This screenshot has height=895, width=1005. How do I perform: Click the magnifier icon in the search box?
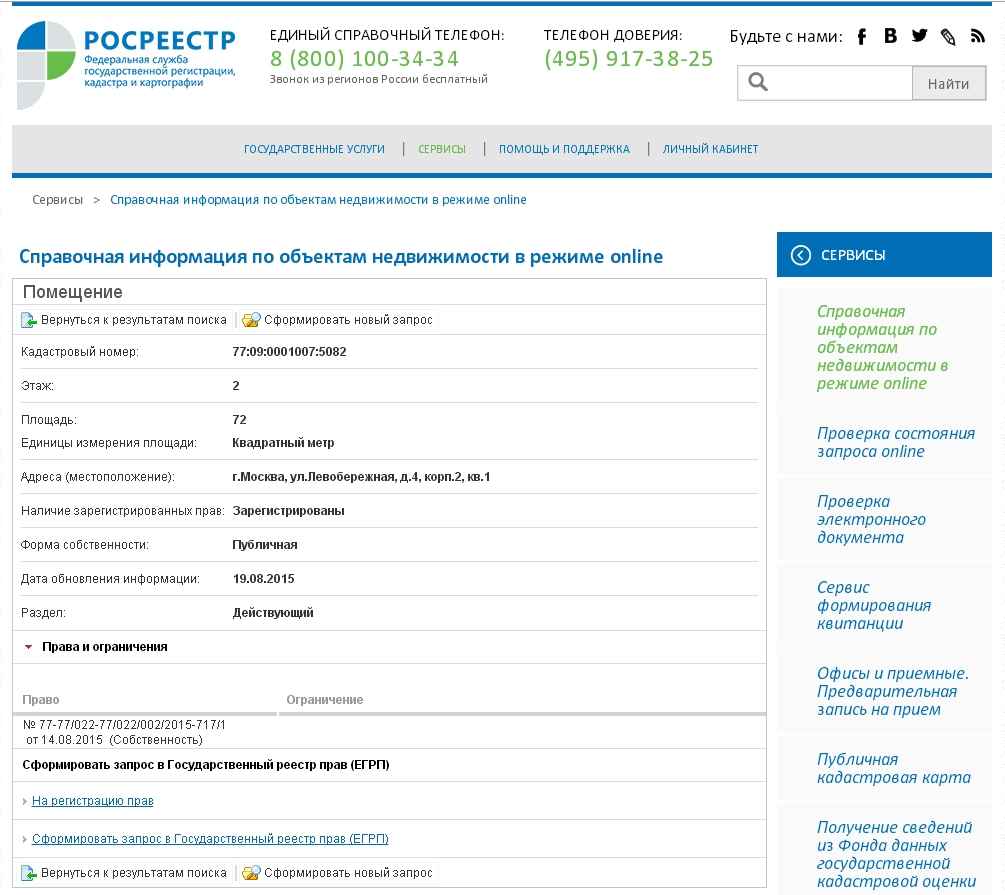pos(758,83)
